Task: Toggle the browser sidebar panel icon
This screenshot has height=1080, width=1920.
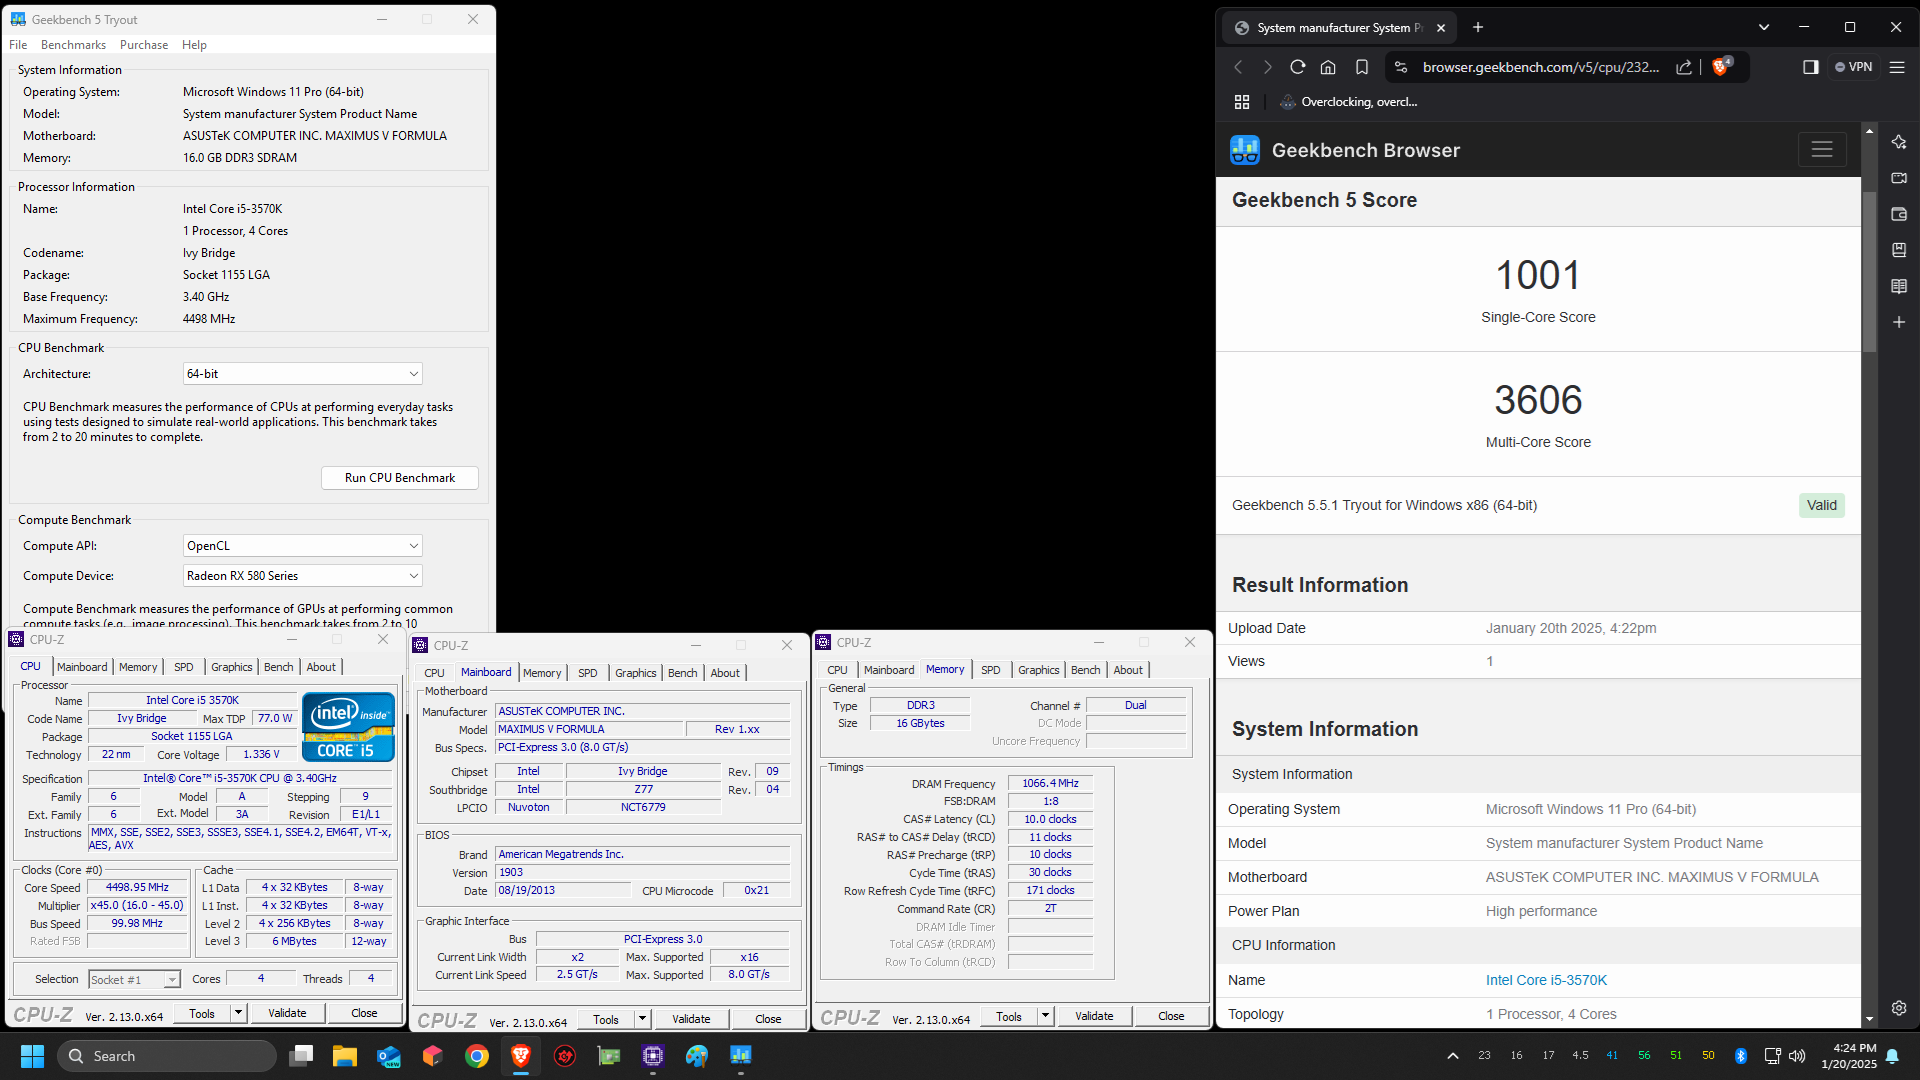Action: 1811,67
